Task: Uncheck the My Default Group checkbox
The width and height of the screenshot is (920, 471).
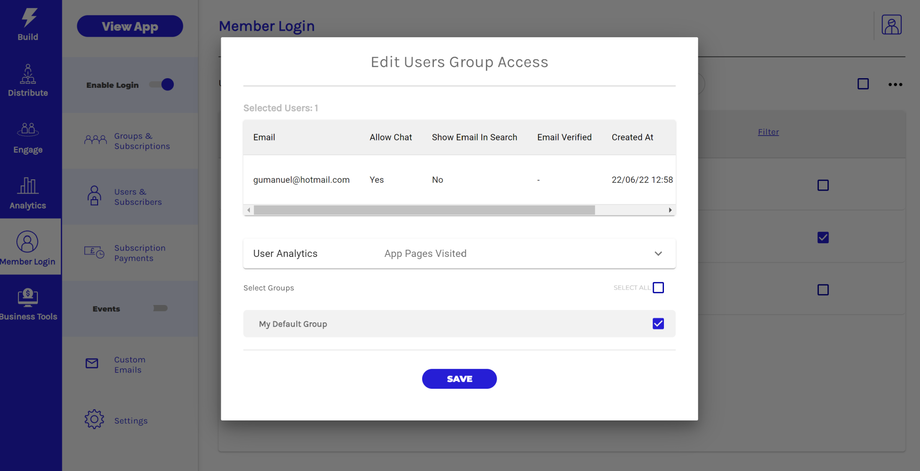Action: 658,324
